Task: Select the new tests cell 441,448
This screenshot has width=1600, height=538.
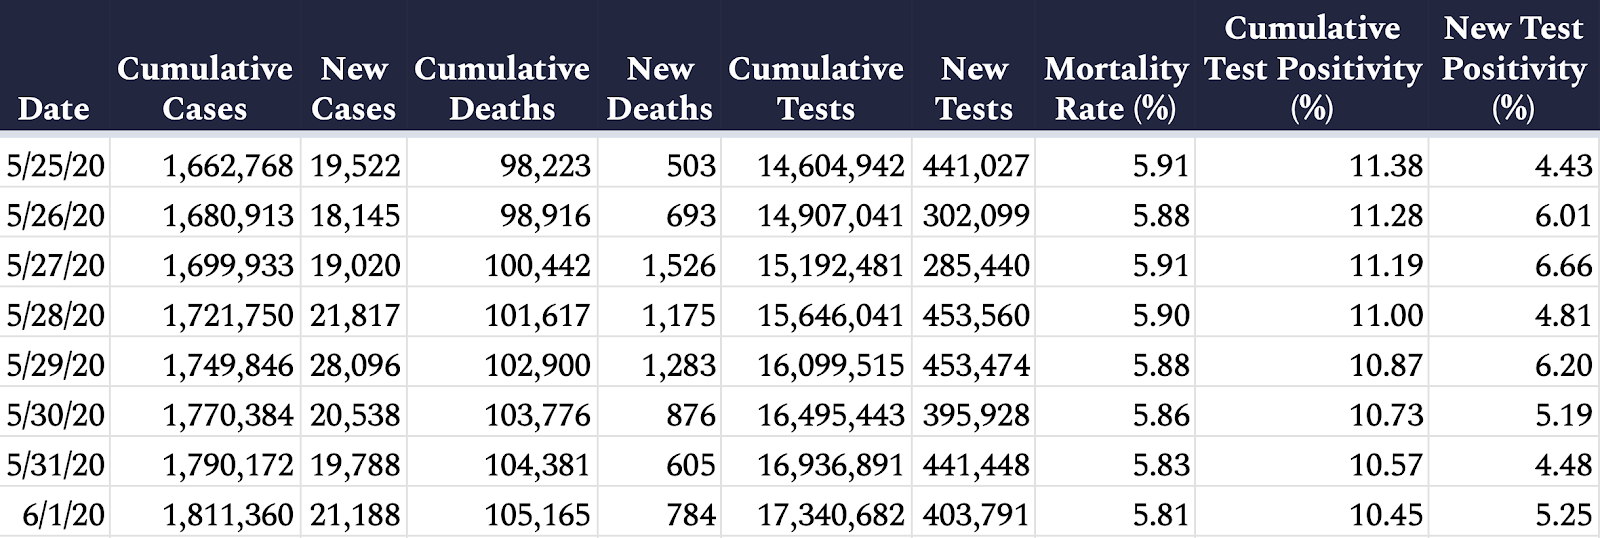Action: click(x=976, y=464)
